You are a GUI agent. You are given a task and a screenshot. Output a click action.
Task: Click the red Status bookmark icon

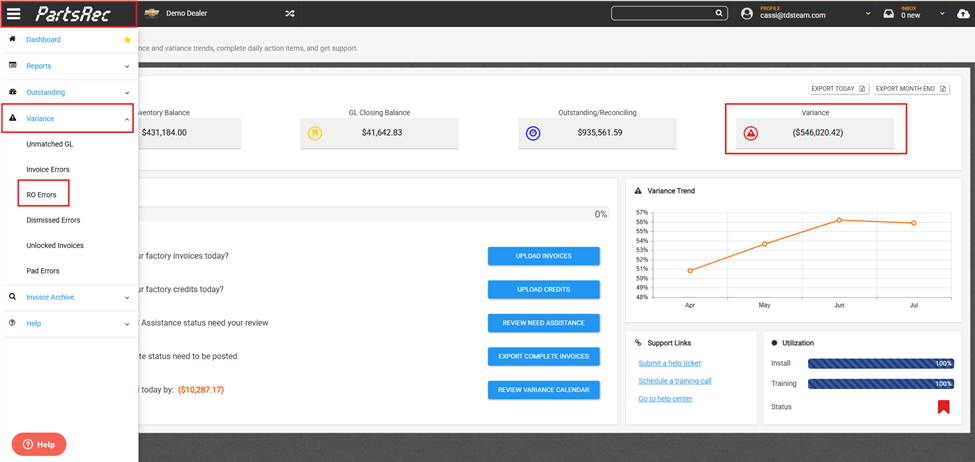tap(943, 407)
